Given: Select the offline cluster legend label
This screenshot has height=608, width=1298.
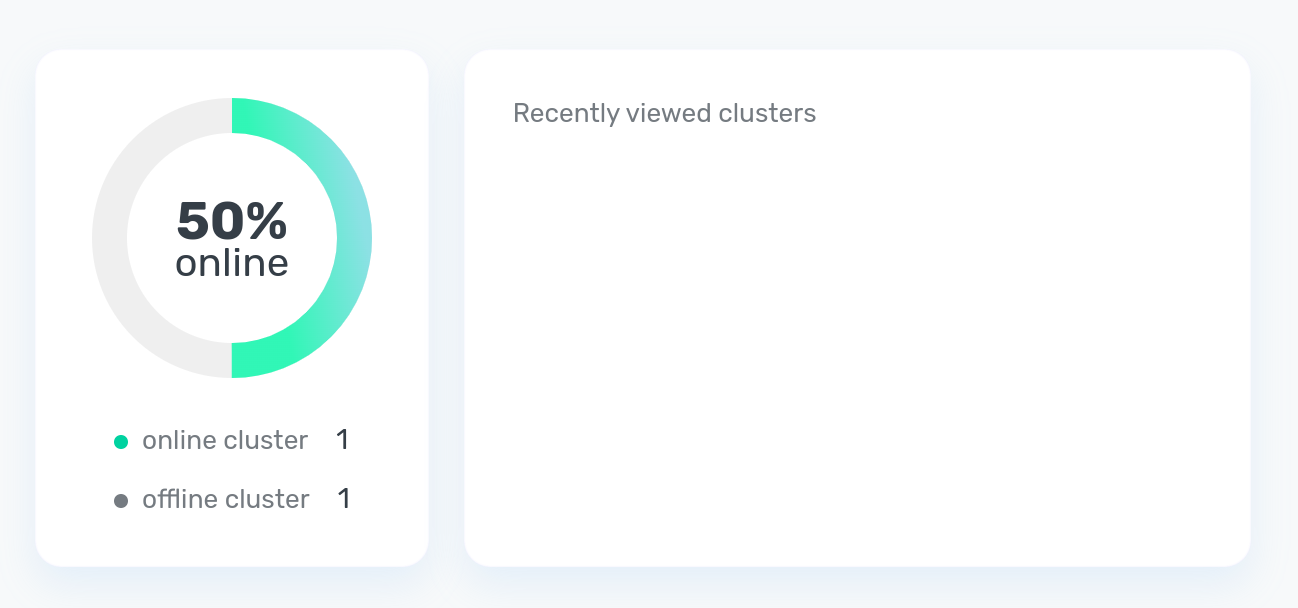Looking at the screenshot, I should pyautogui.click(x=226, y=499).
